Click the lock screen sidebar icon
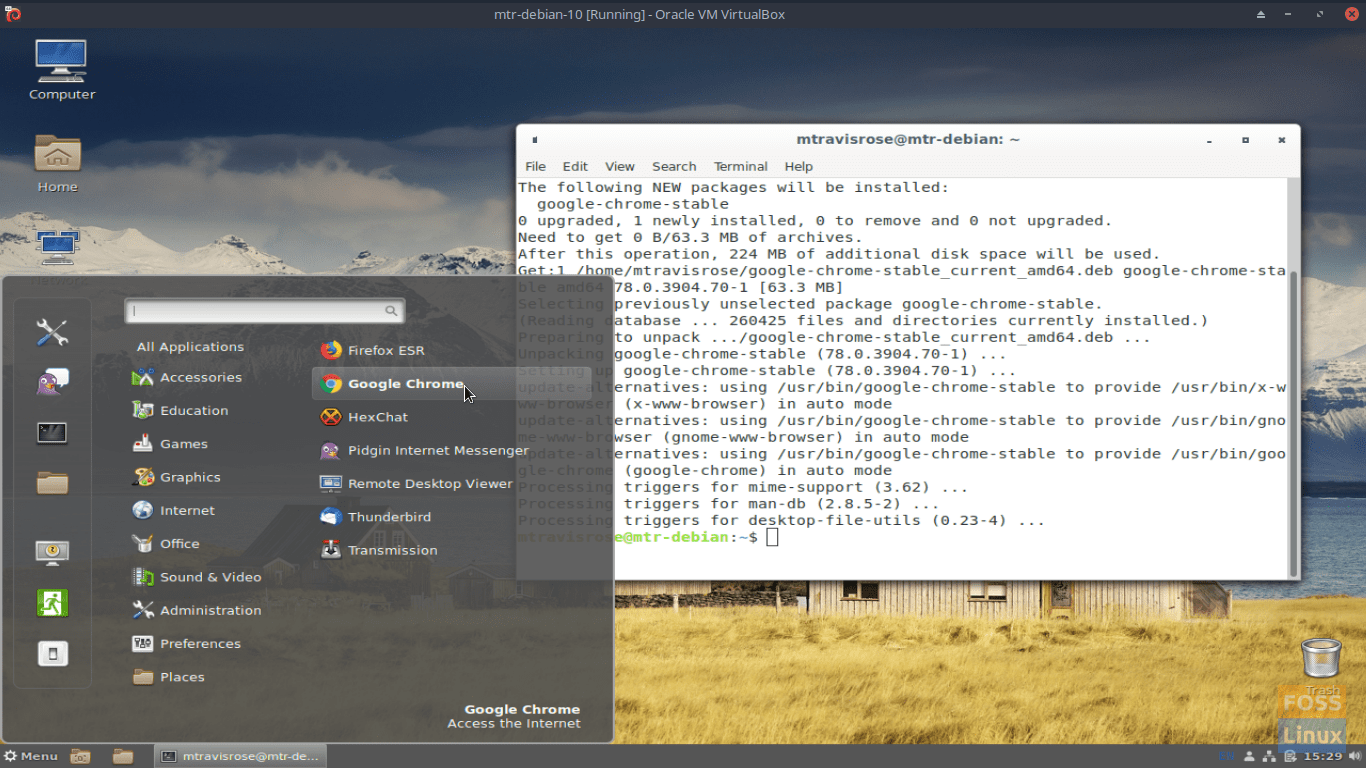 click(52, 552)
